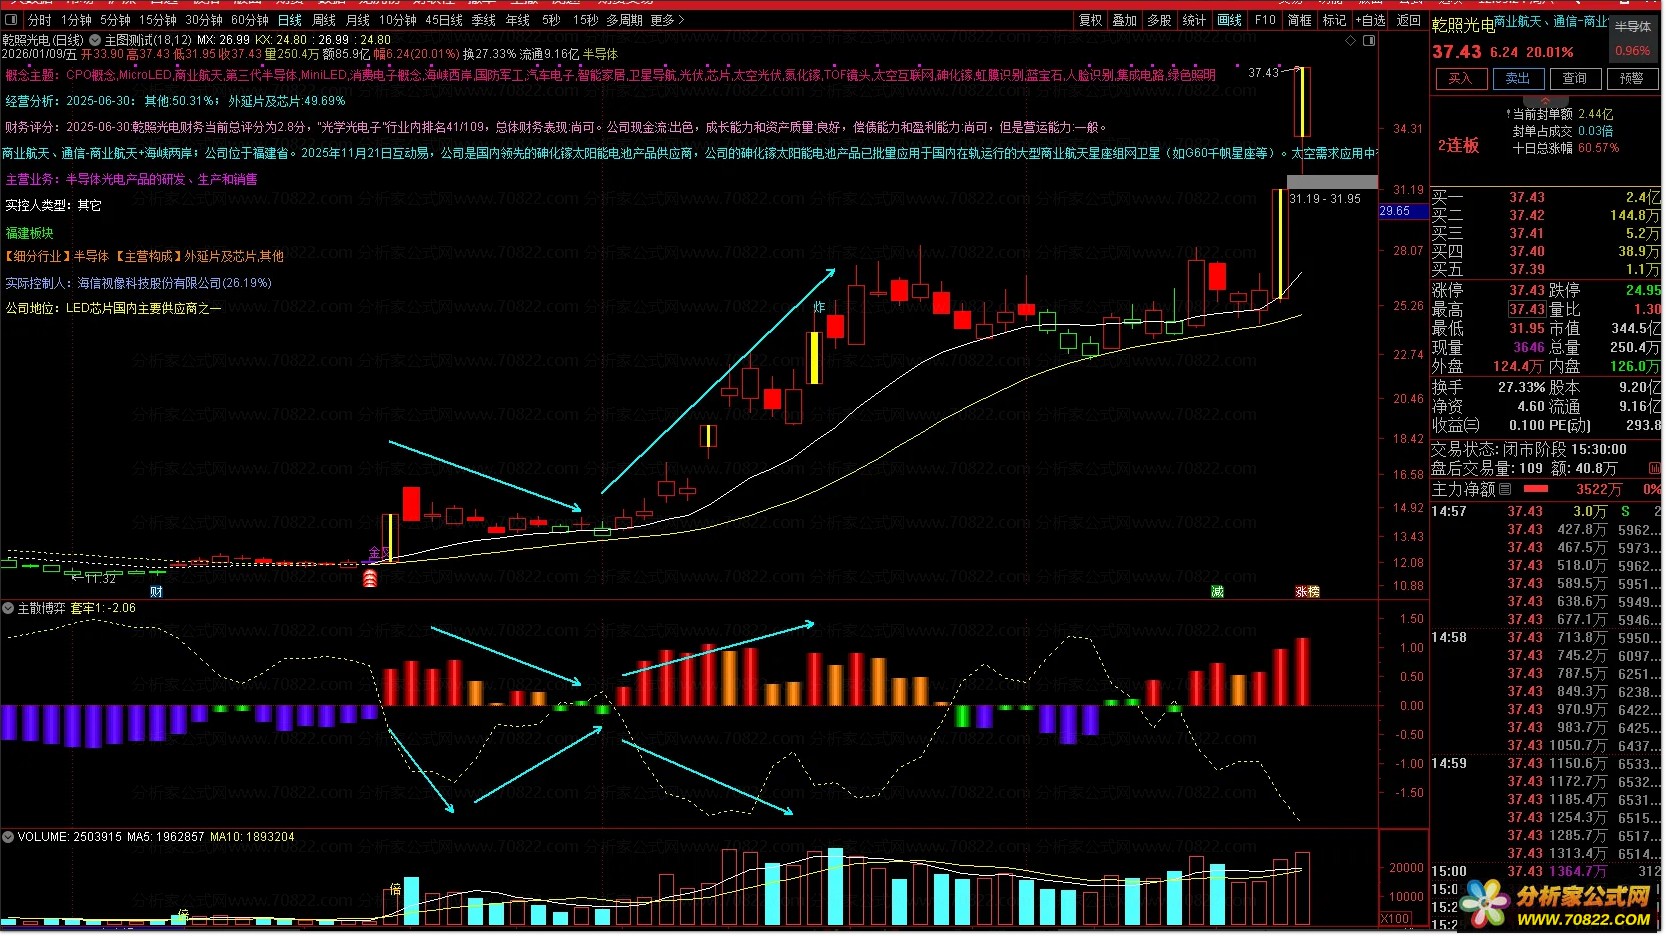Image resolution: width=1667 pixels, height=936 pixels.
Task: Switch to 年线 yearly chart
Action: click(x=518, y=20)
